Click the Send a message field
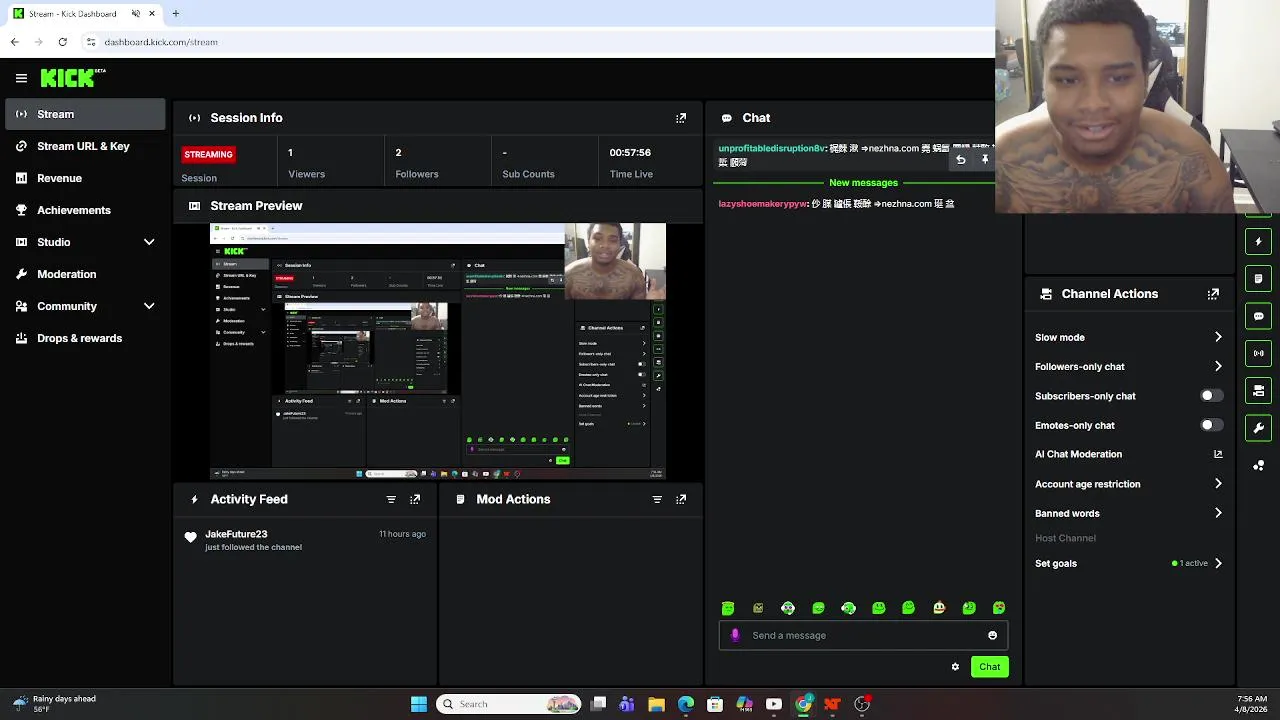This screenshot has height=720, width=1280. click(x=862, y=635)
